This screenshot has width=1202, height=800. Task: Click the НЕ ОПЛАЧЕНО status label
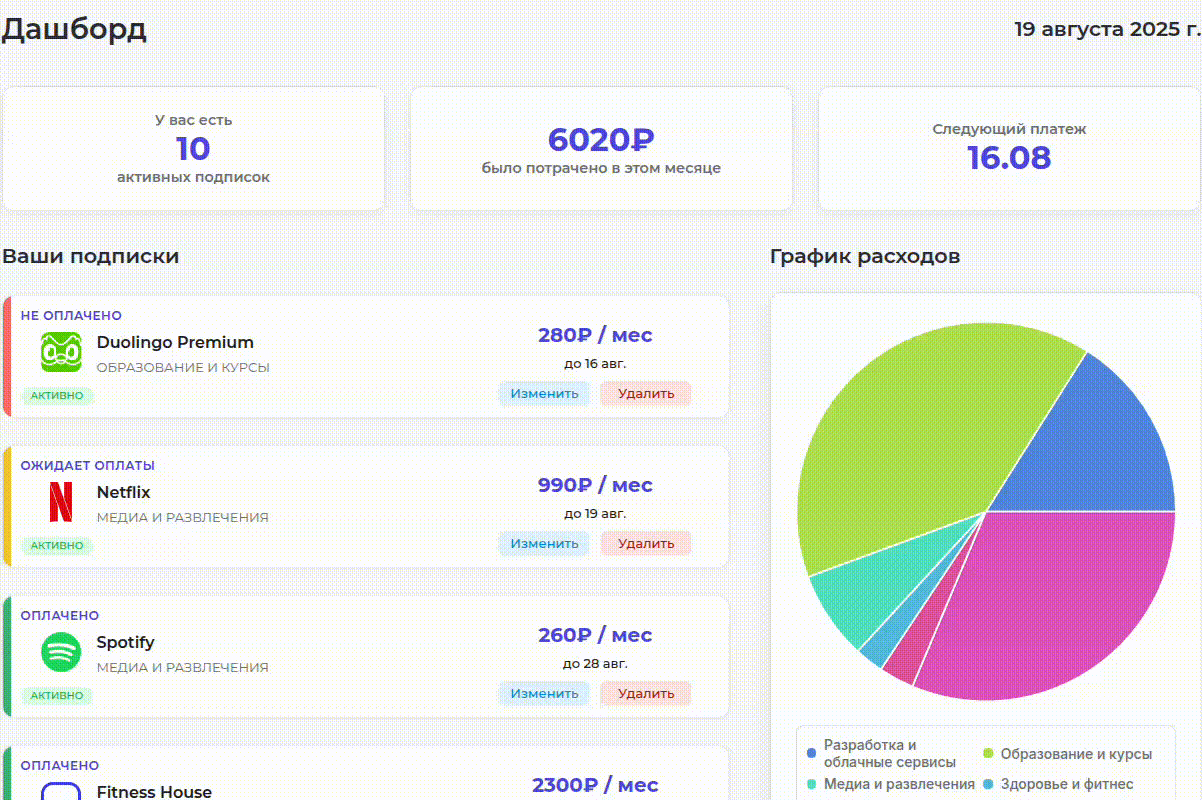pyautogui.click(x=71, y=315)
